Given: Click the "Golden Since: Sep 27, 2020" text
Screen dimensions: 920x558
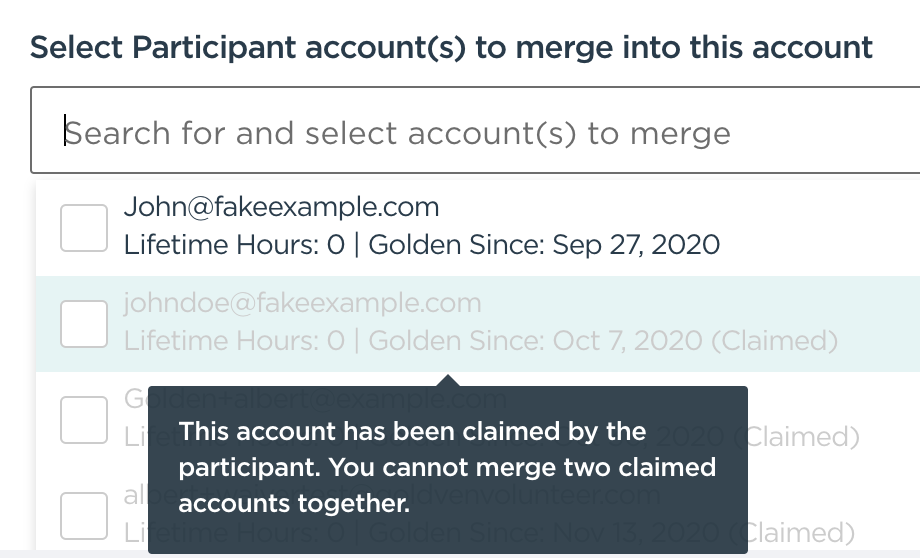Looking at the screenshot, I should click(x=544, y=244).
